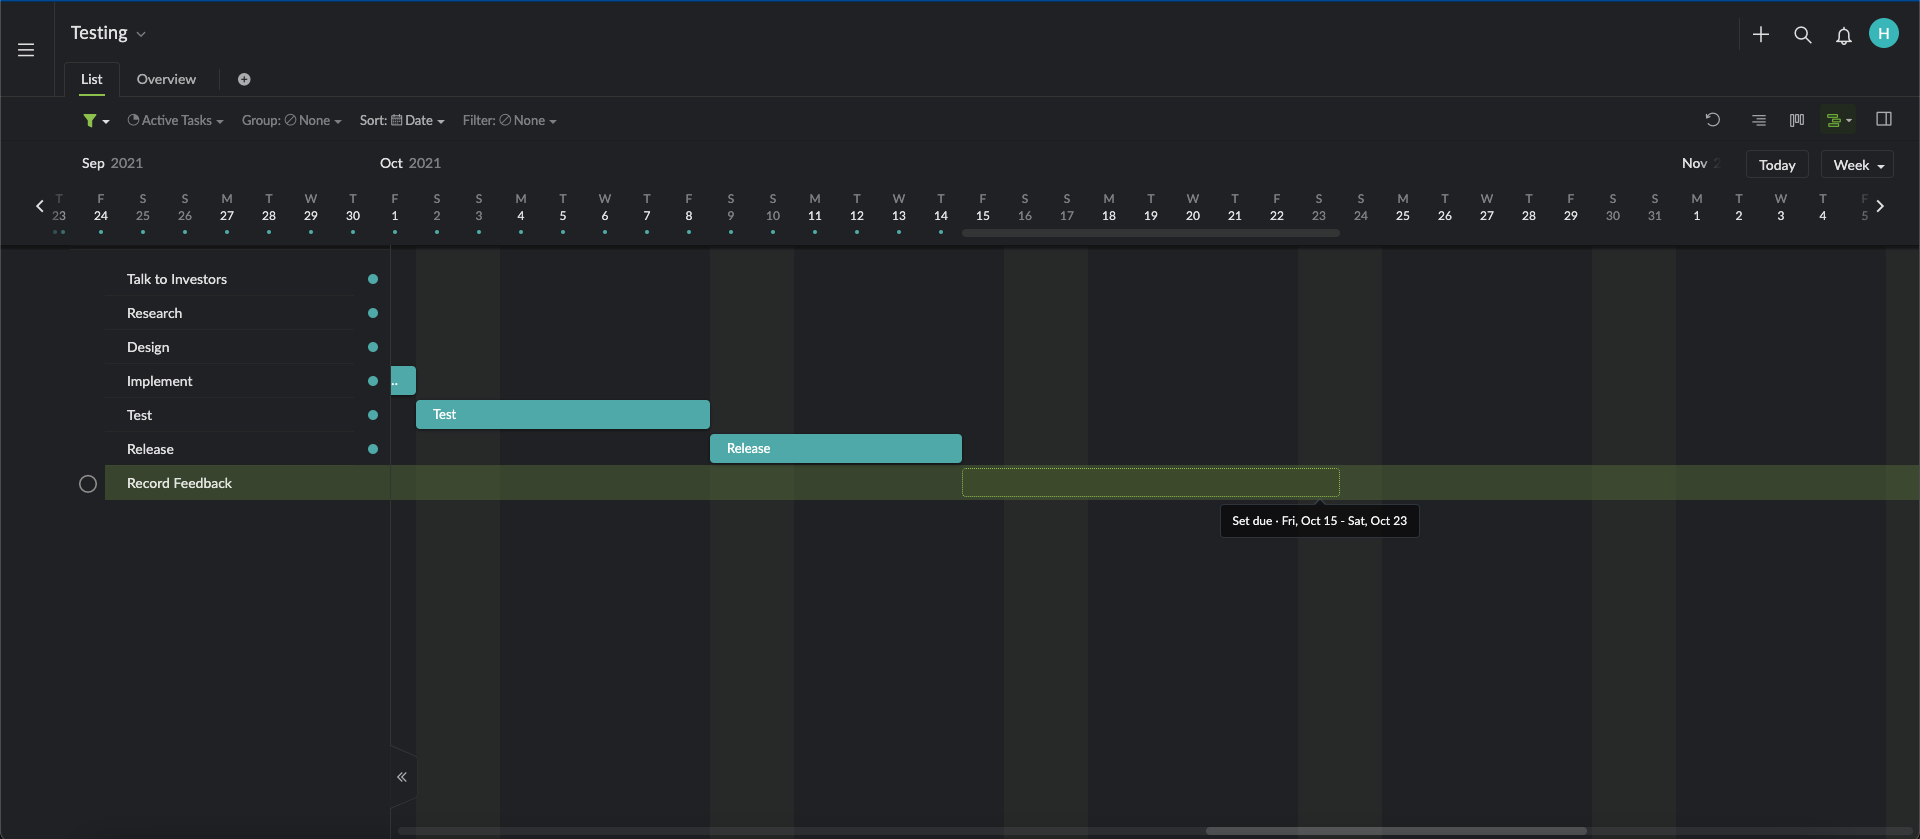Click status dot for Talk to Investors
This screenshot has width=1920, height=839.
(x=373, y=279)
